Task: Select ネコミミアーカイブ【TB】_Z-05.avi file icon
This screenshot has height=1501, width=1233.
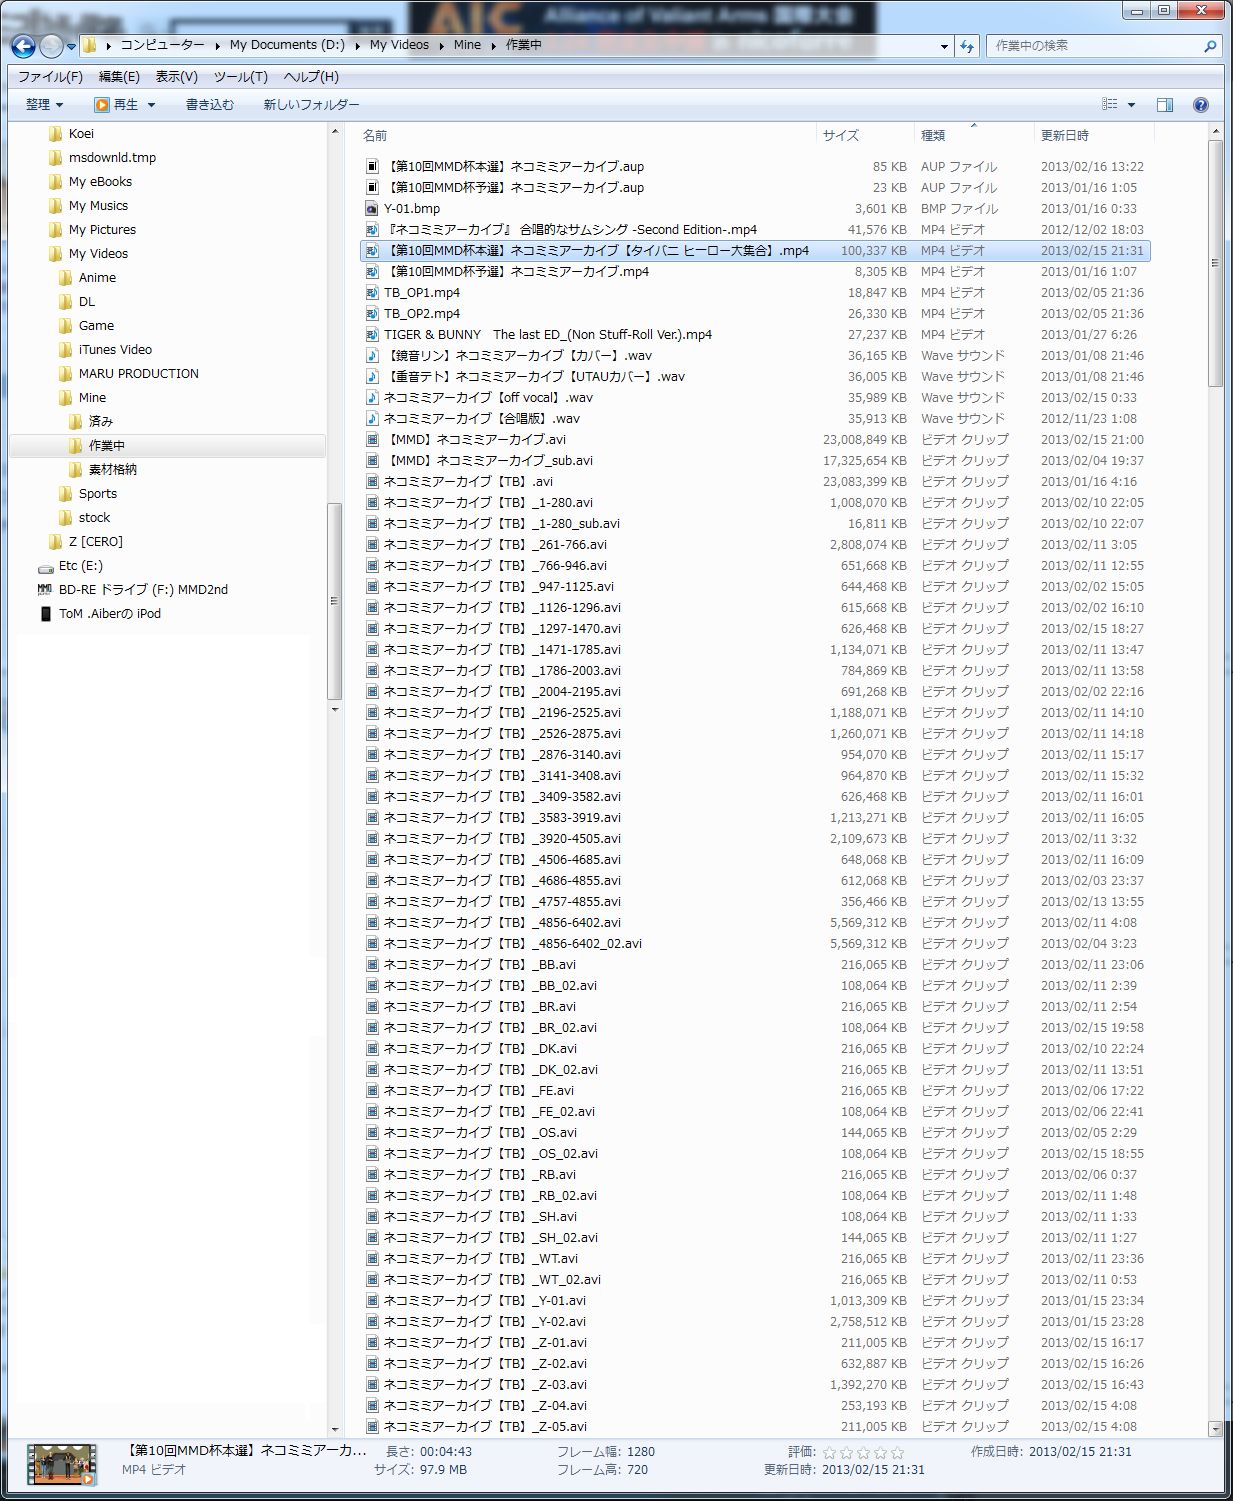Action: (372, 1427)
